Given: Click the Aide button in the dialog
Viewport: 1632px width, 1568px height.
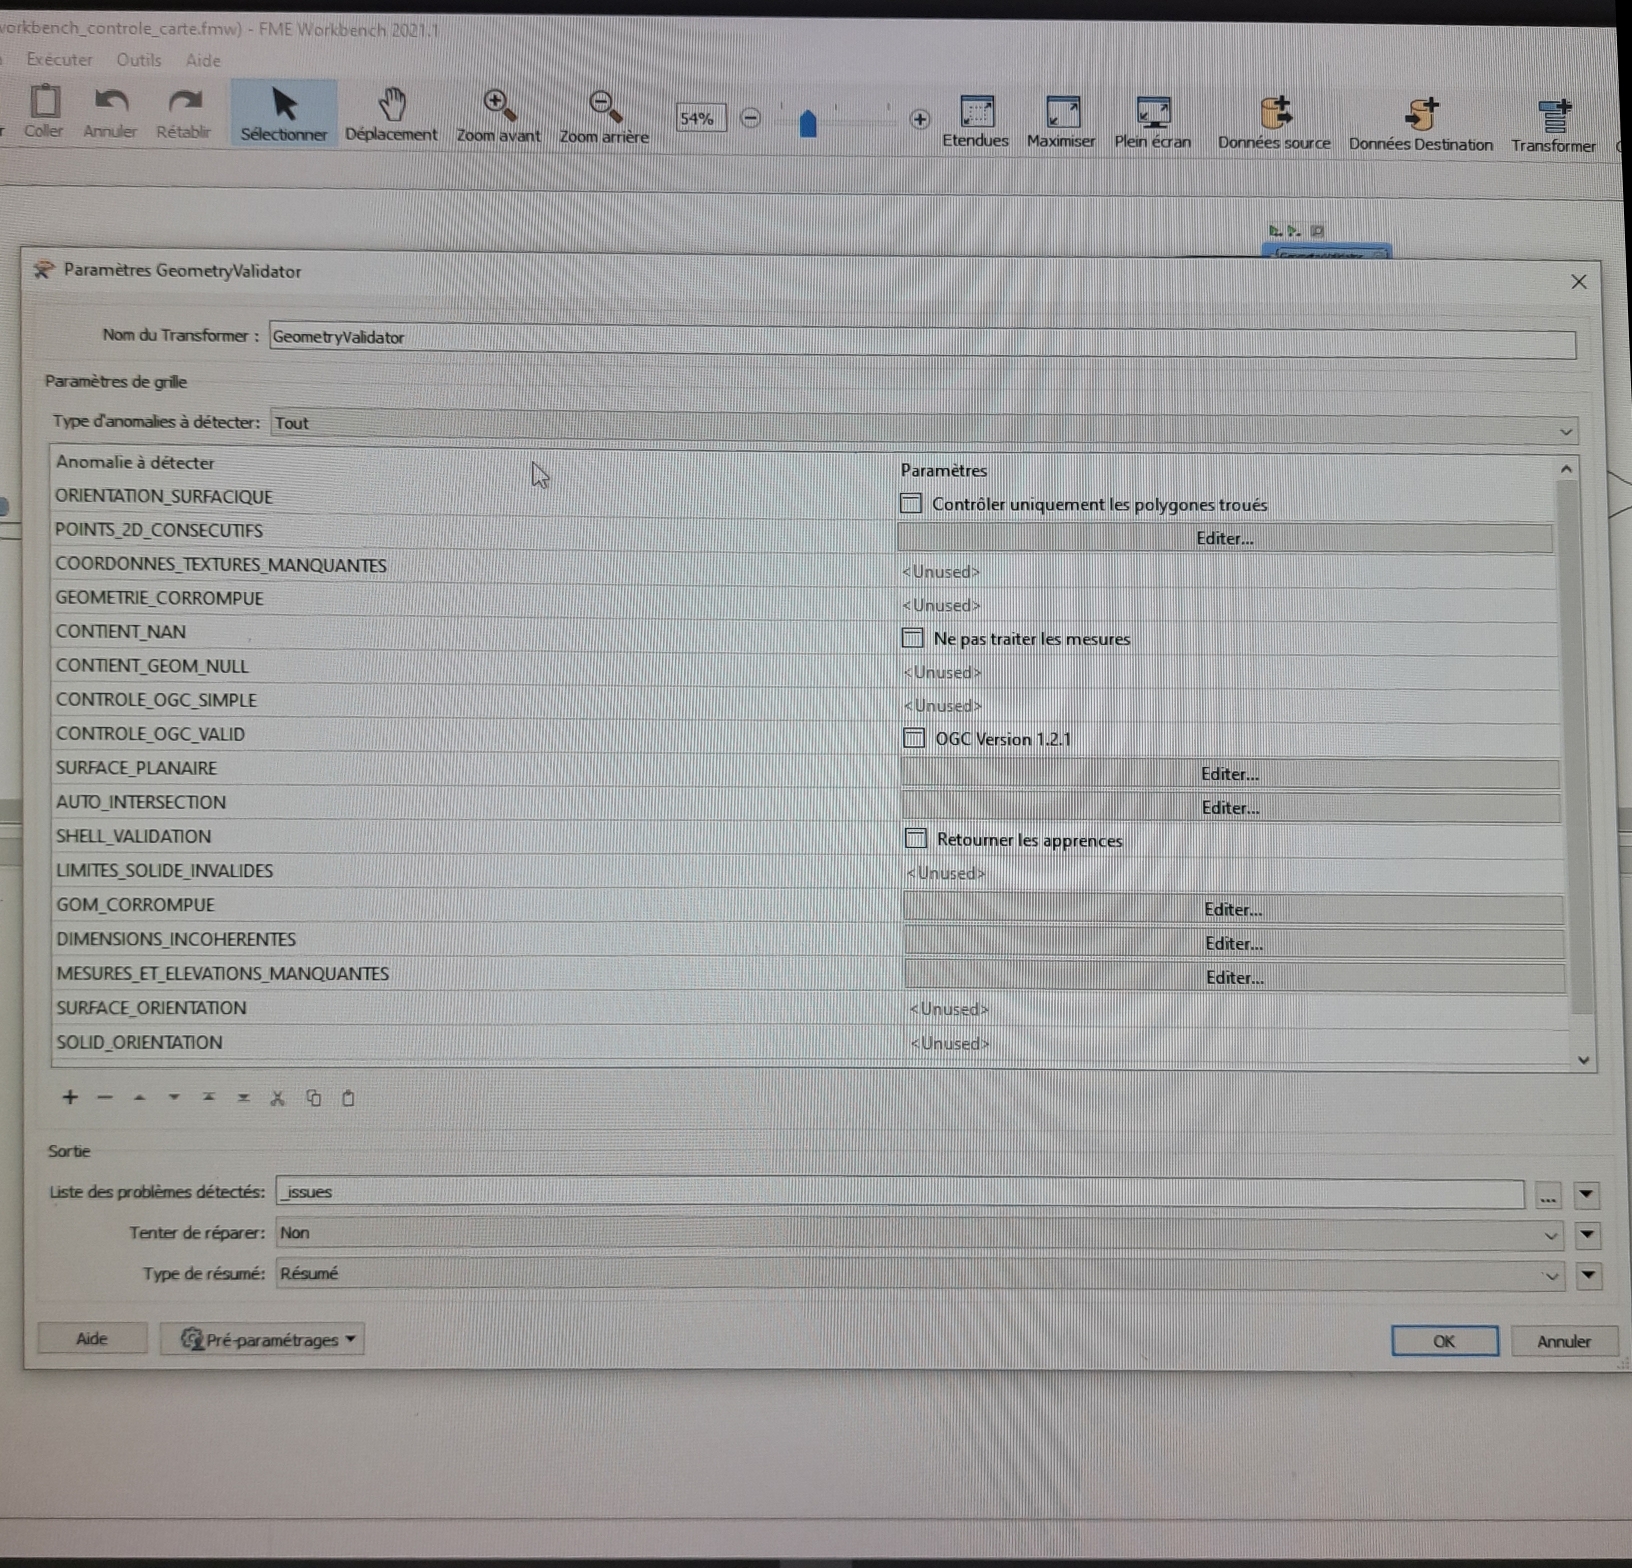Looking at the screenshot, I should click(x=92, y=1338).
